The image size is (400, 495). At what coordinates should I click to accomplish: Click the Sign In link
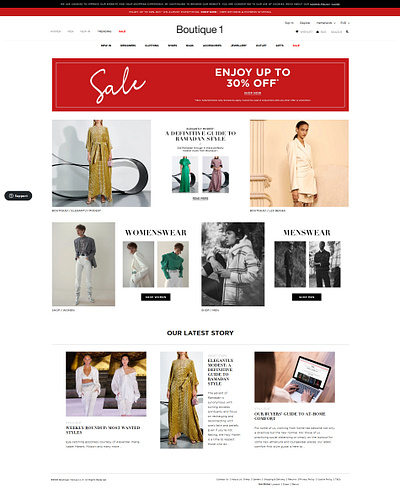289,23
